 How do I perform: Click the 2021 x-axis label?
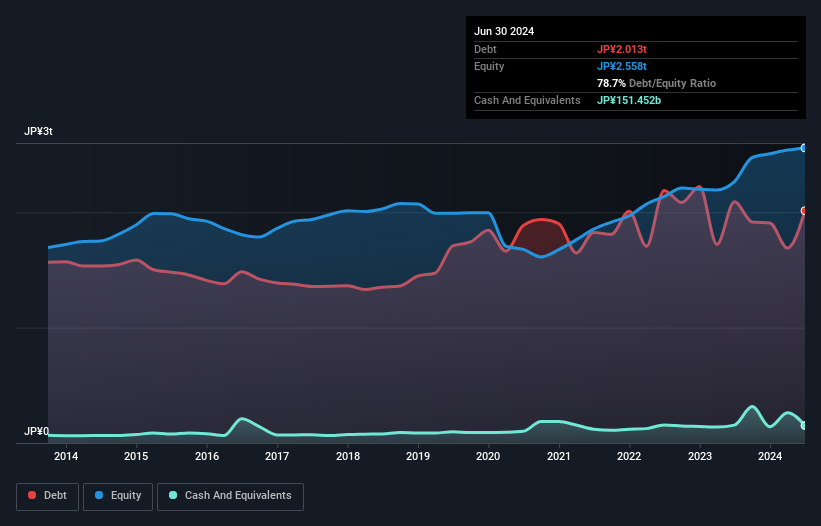[559, 456]
